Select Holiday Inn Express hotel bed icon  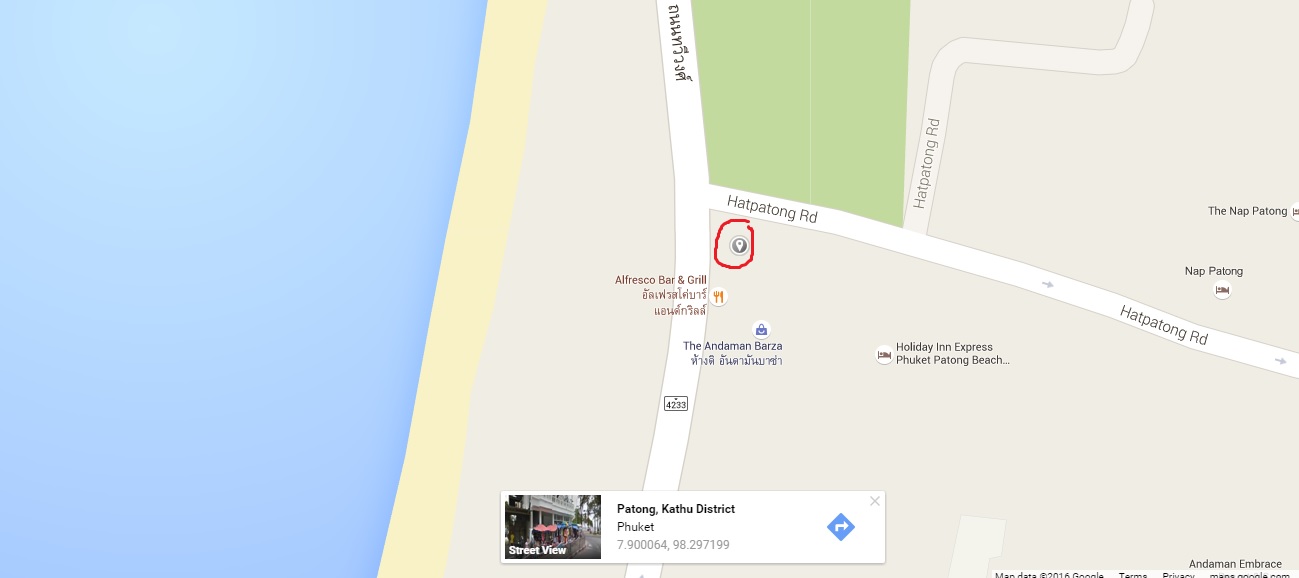point(884,354)
